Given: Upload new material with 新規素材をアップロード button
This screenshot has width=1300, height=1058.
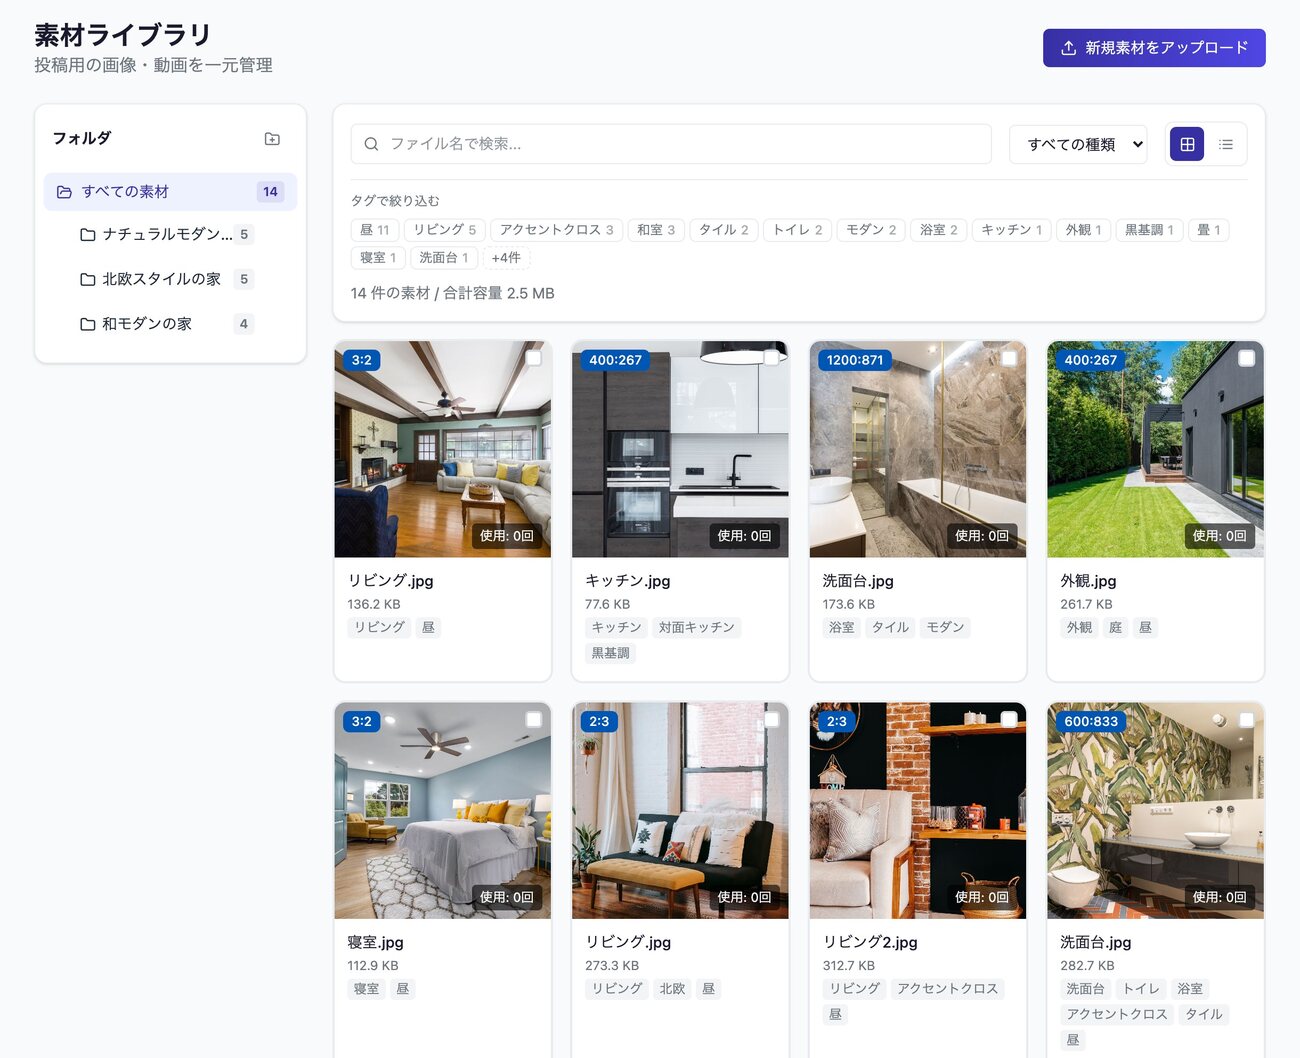Looking at the screenshot, I should tap(1154, 48).
